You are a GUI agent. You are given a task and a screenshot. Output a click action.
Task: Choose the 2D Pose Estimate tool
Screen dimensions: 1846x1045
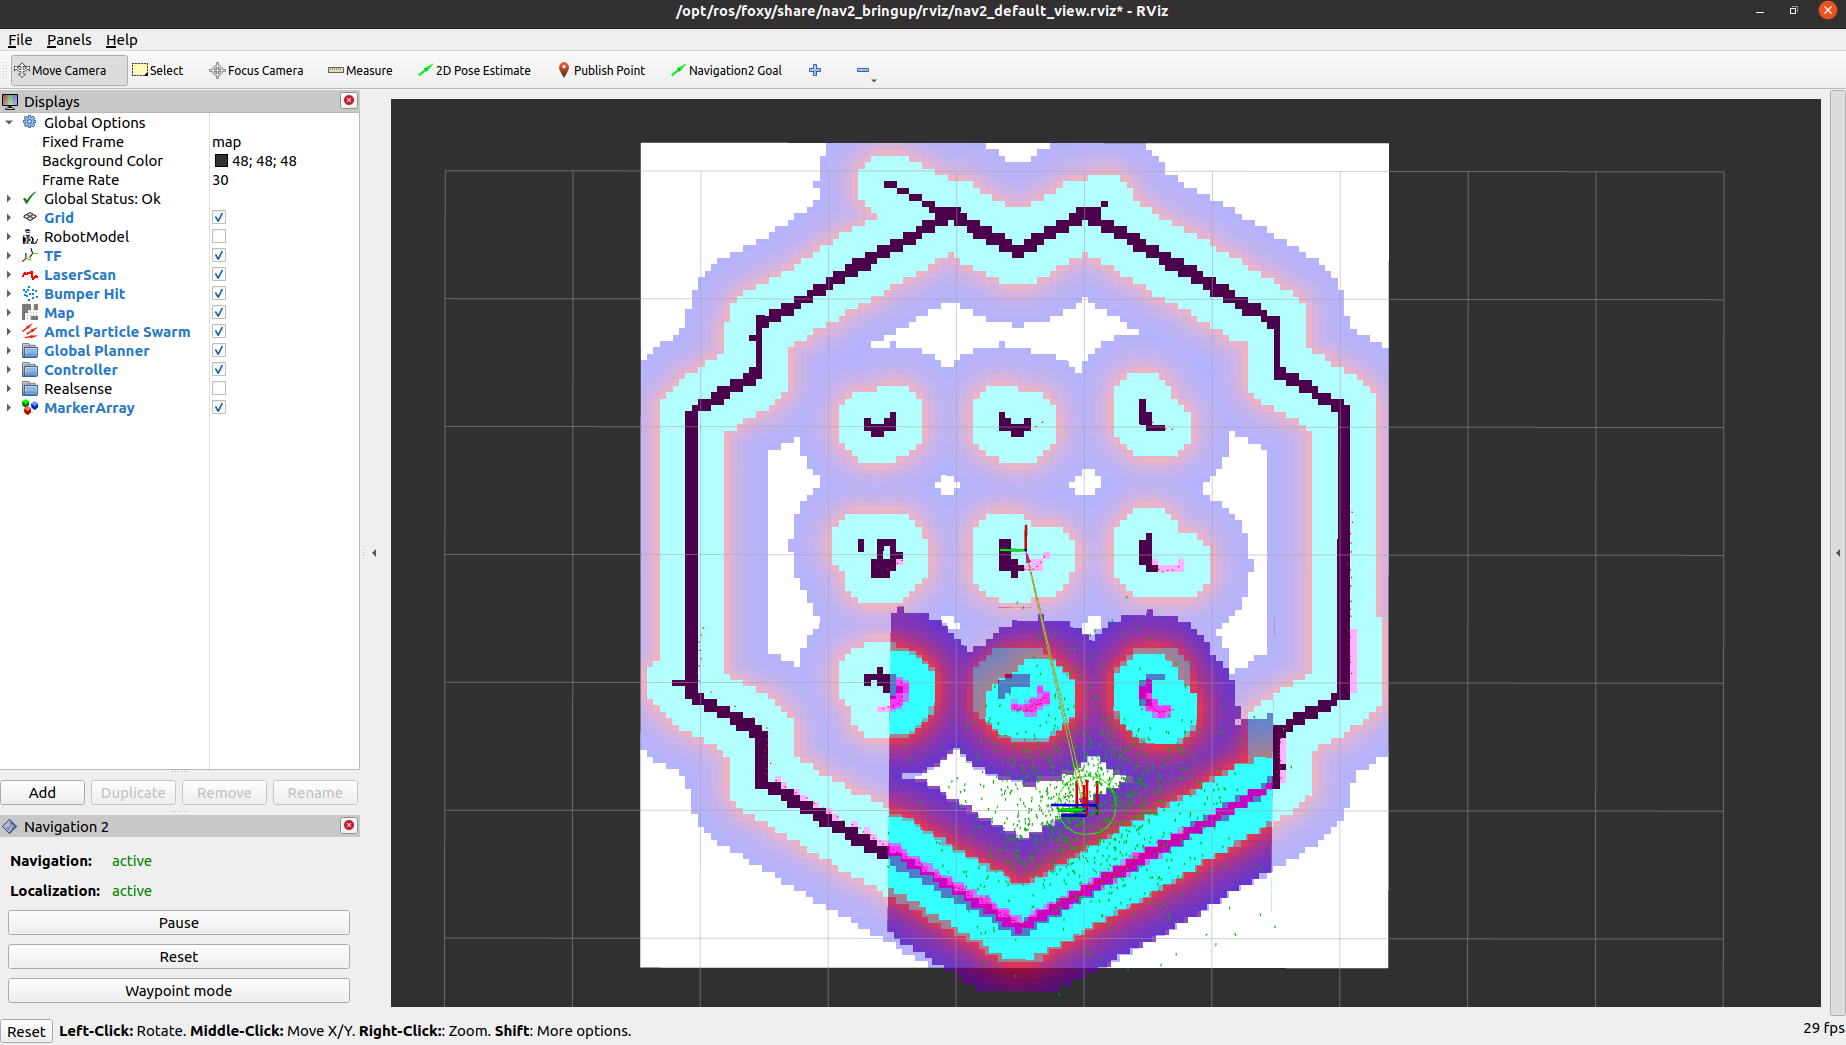[474, 70]
